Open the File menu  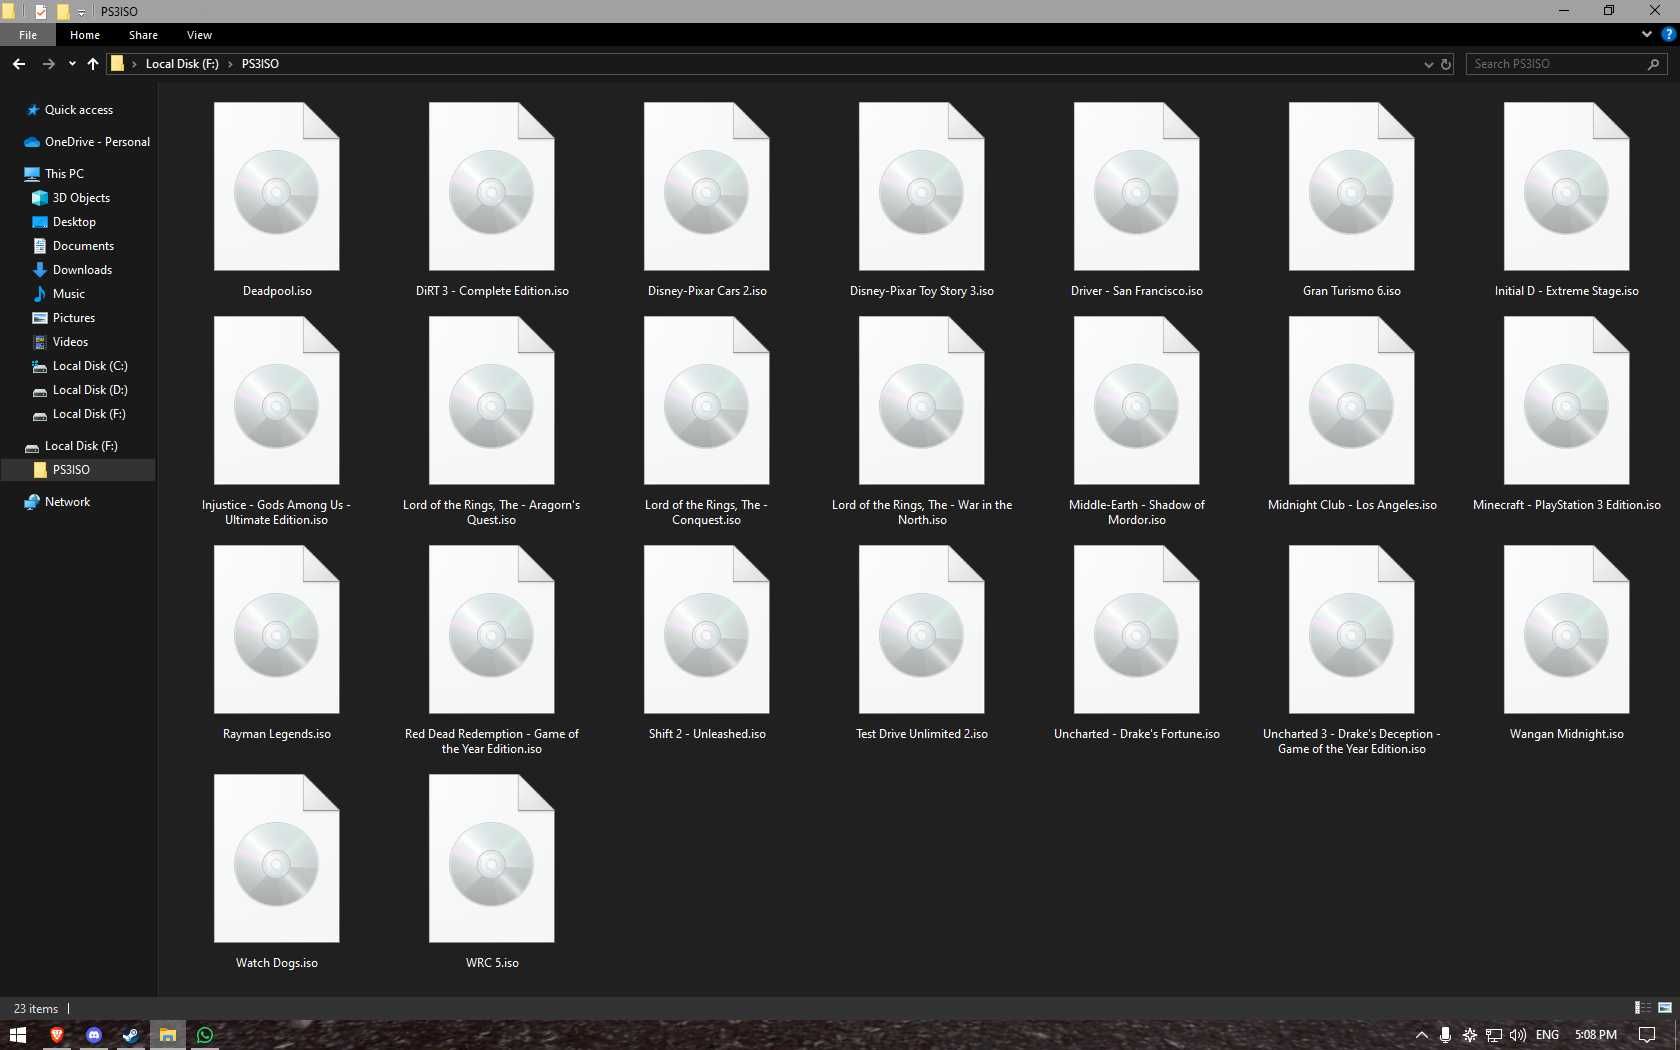pos(28,34)
